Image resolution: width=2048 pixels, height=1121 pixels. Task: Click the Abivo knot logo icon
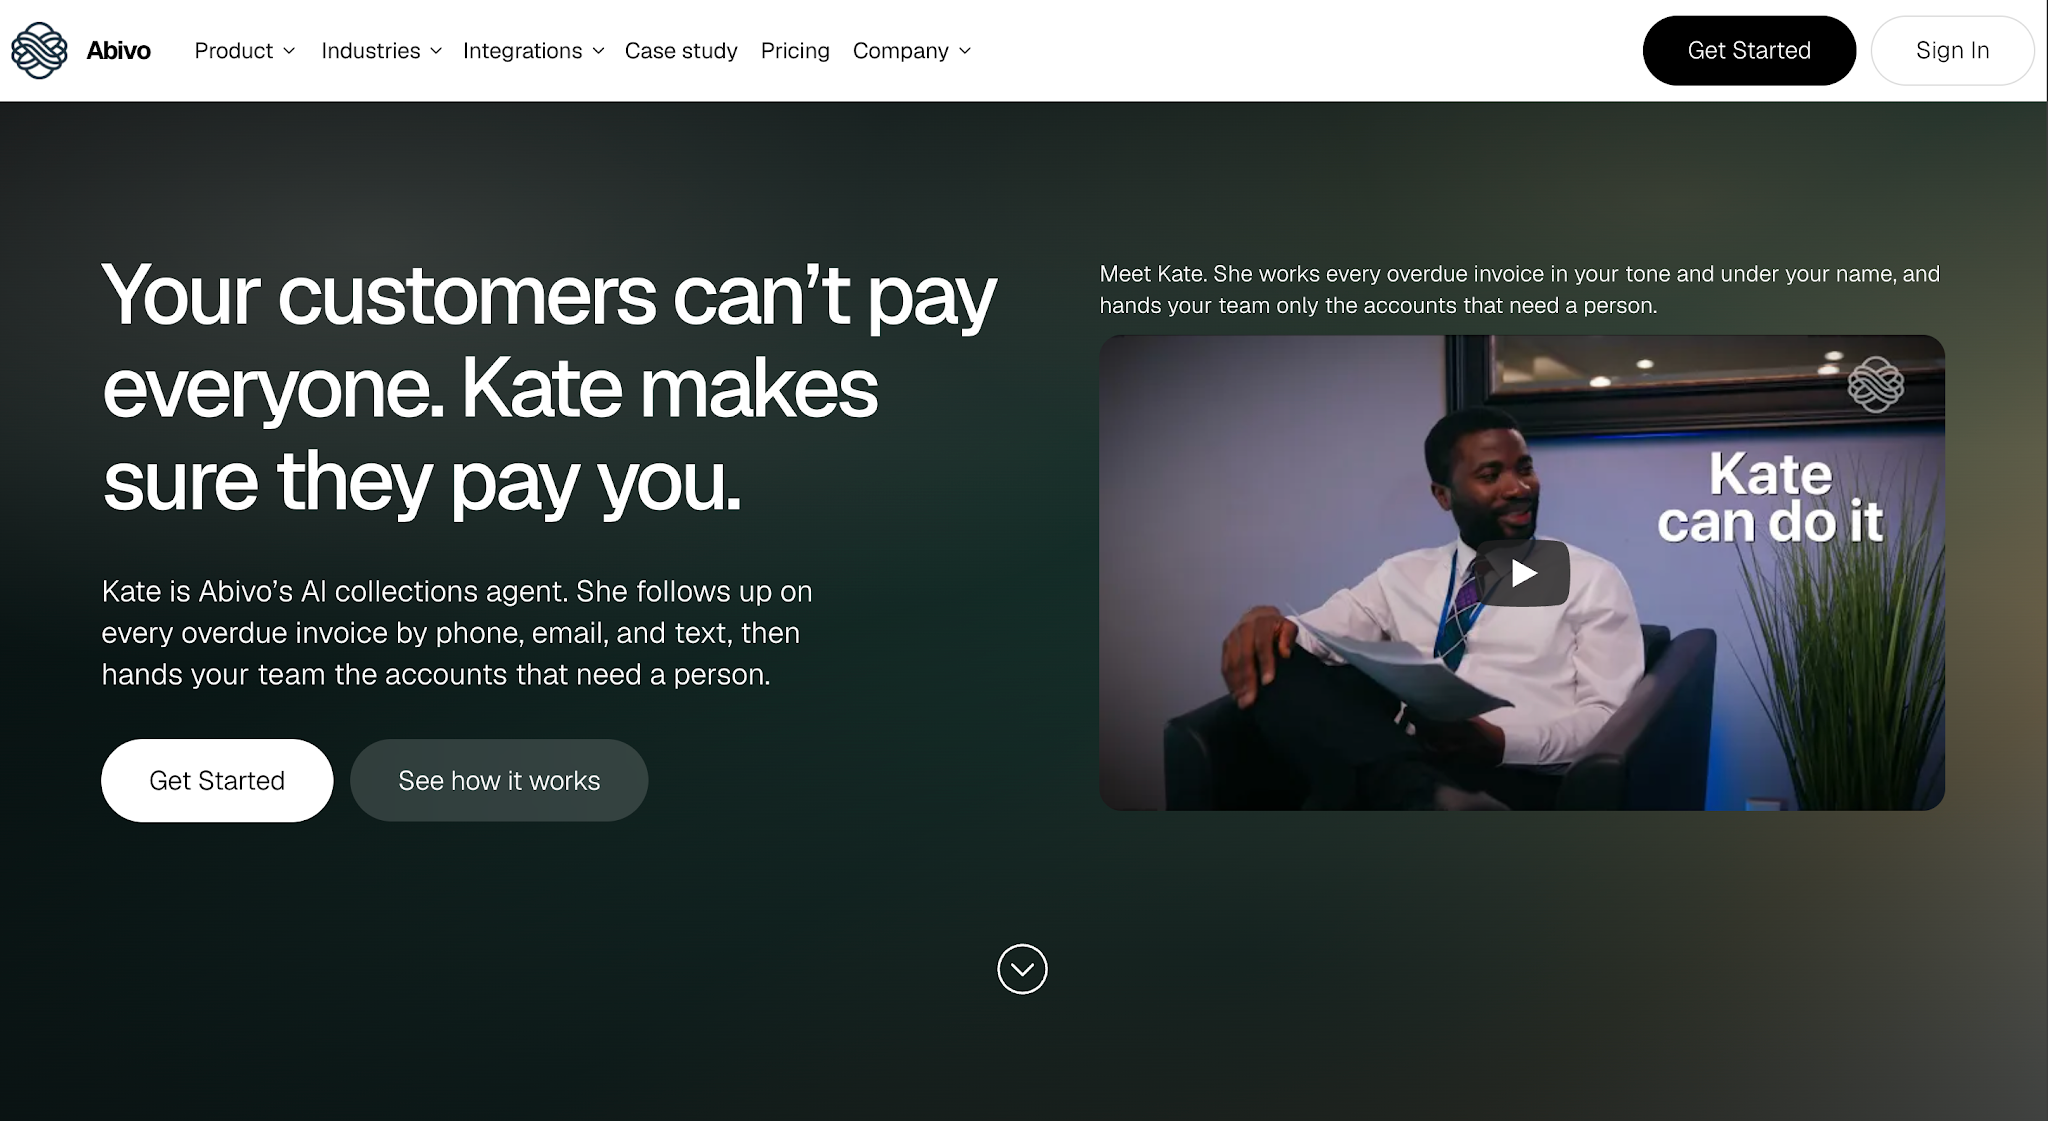pyautogui.click(x=39, y=50)
